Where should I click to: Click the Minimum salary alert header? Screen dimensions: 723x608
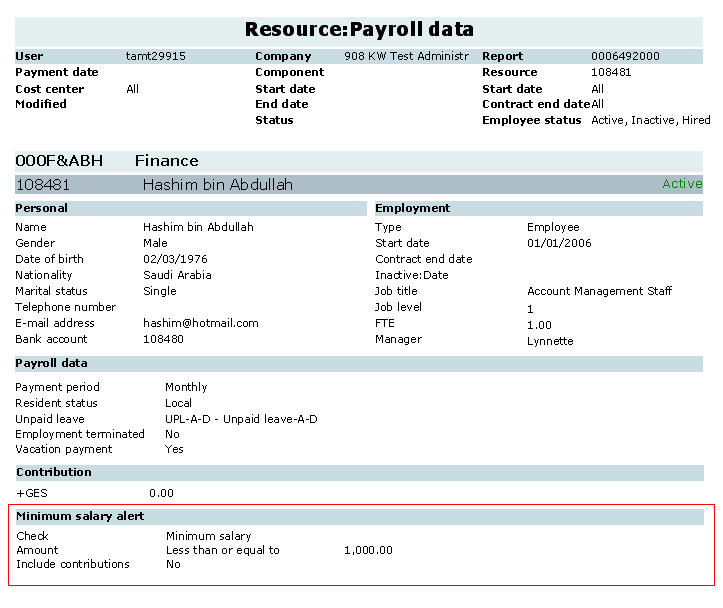click(80, 517)
